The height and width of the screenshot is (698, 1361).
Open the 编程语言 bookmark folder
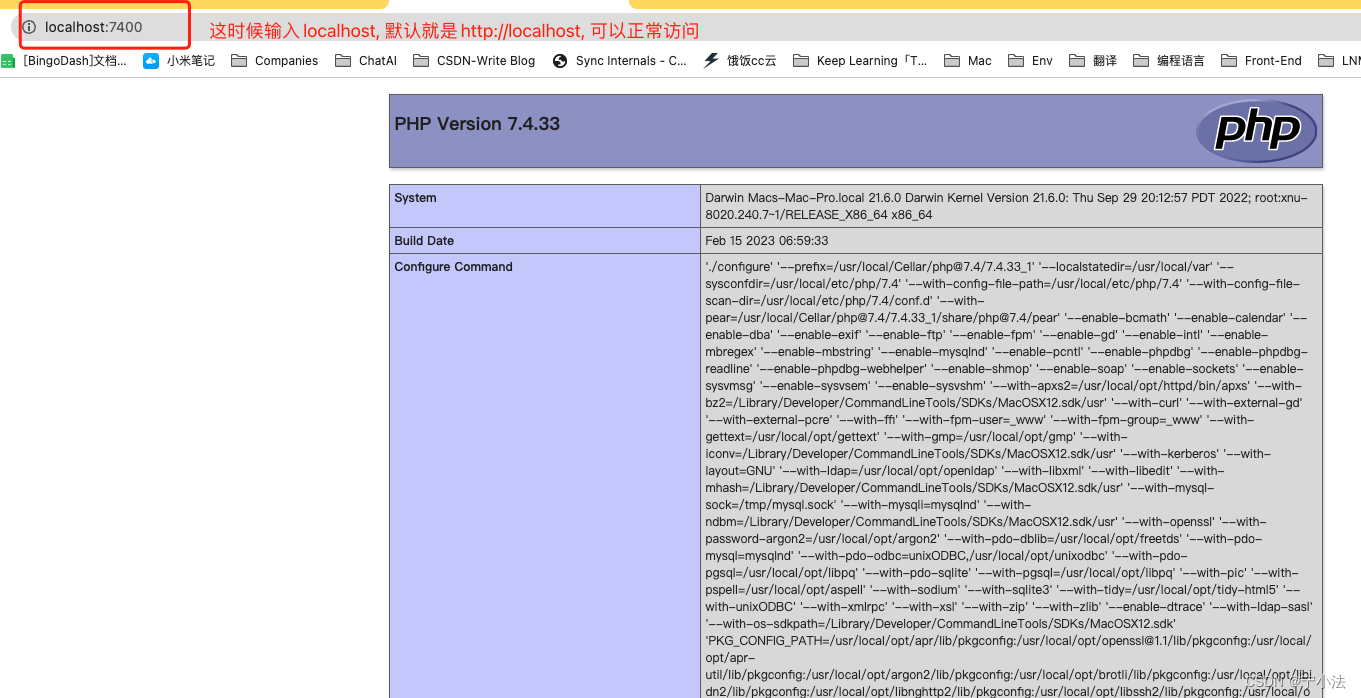click(x=1168, y=60)
